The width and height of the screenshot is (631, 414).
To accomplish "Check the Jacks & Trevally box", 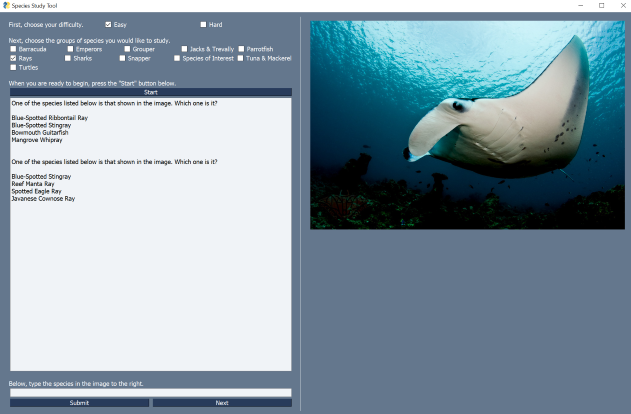I will 184,49.
